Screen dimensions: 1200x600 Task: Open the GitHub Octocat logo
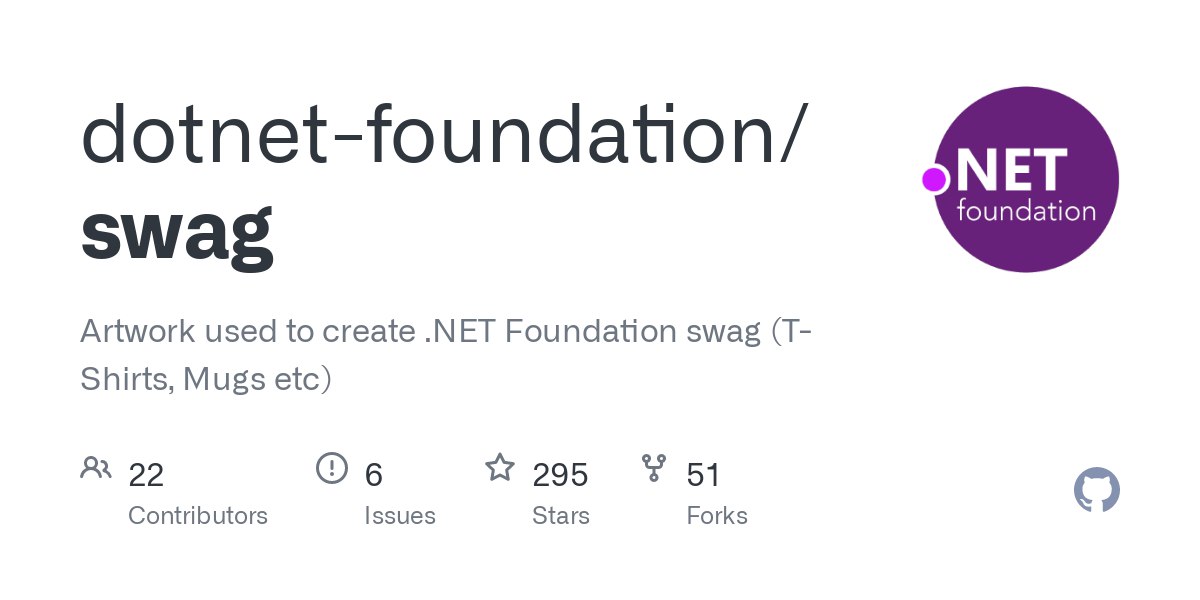pos(1097,491)
